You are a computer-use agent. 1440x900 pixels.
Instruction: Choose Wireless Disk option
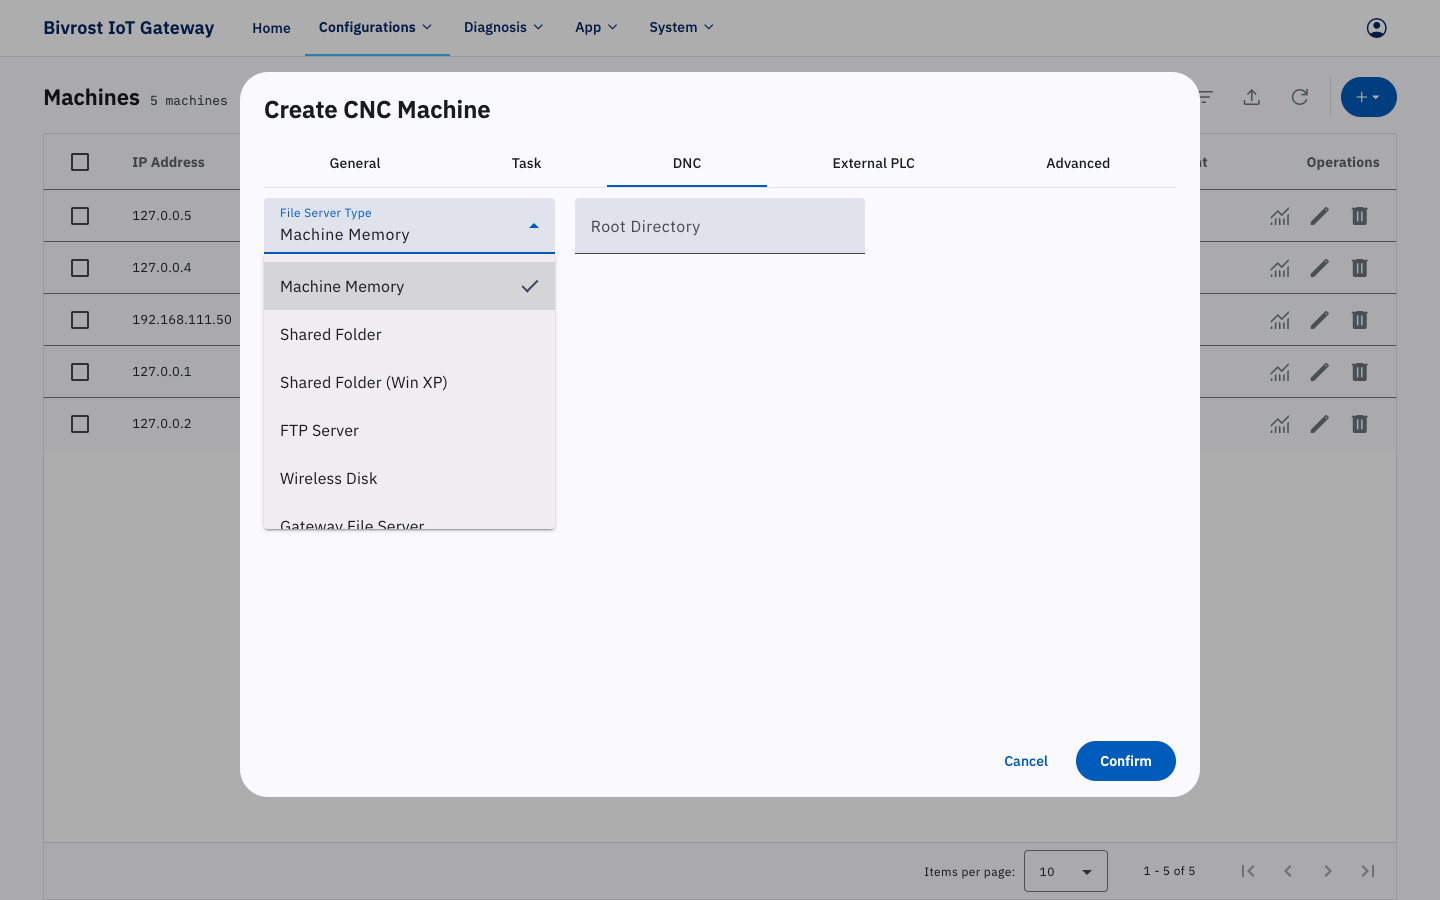[409, 478]
